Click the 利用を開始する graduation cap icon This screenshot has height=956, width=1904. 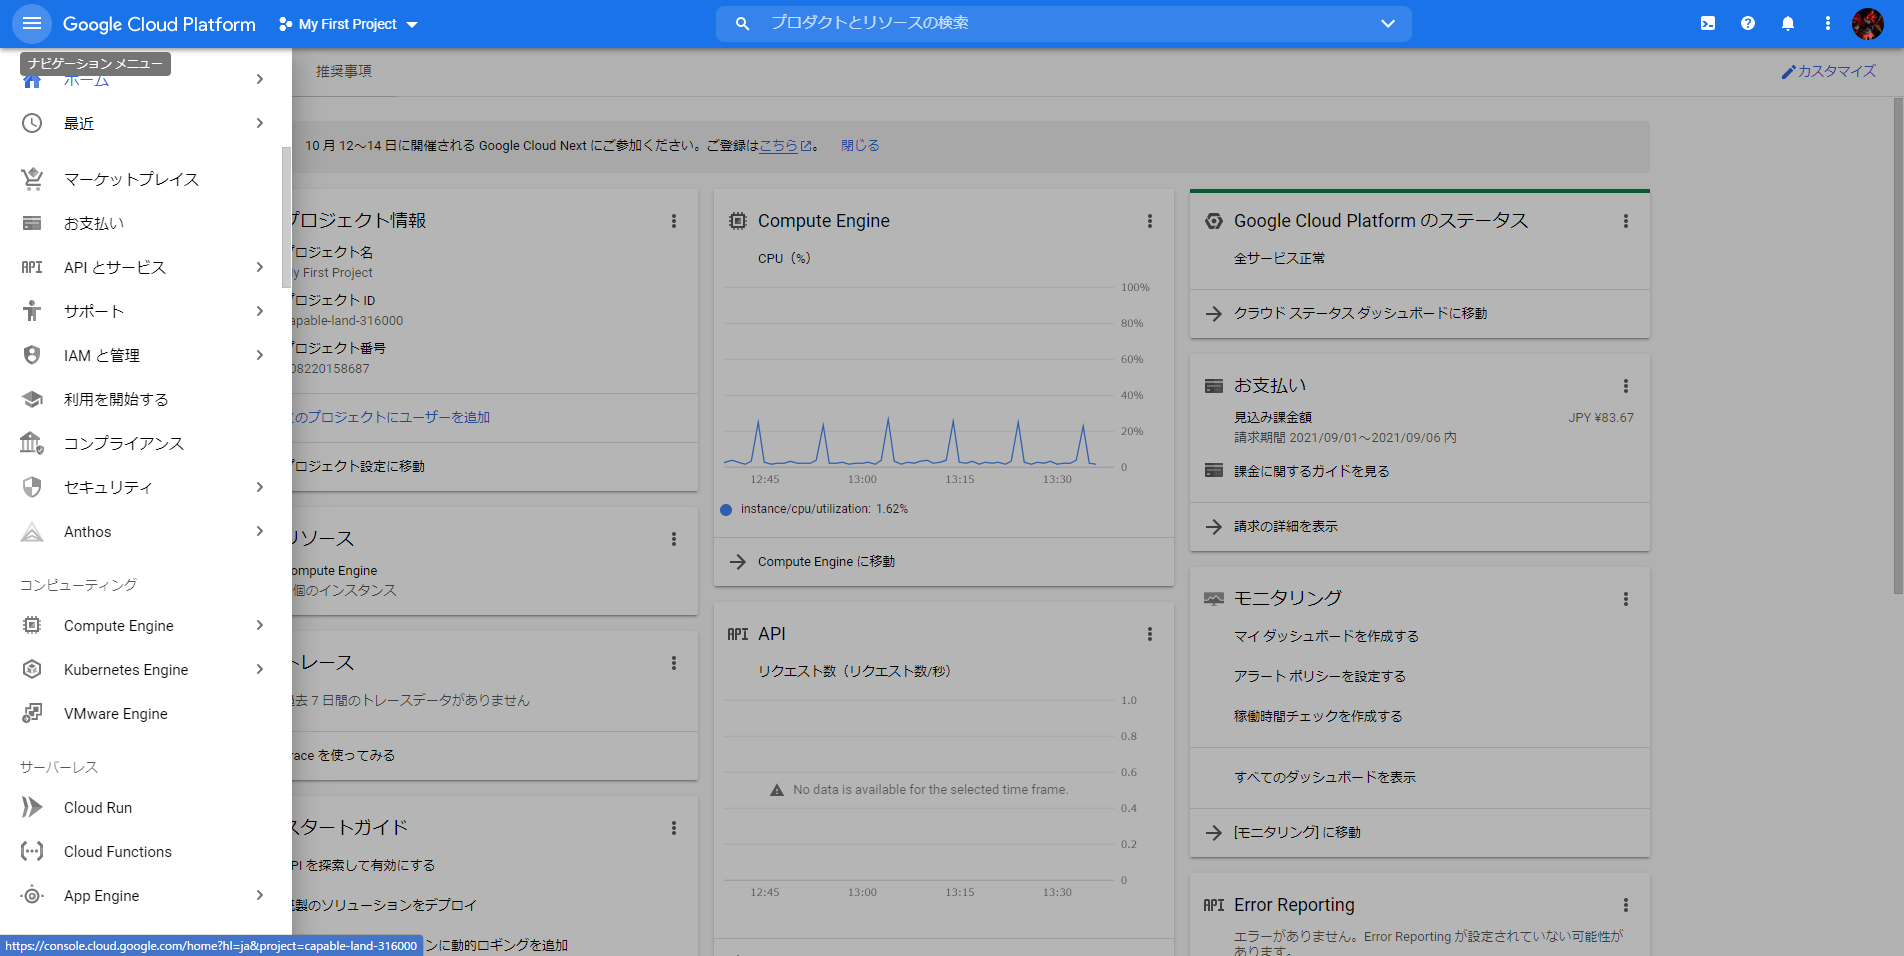(32, 399)
